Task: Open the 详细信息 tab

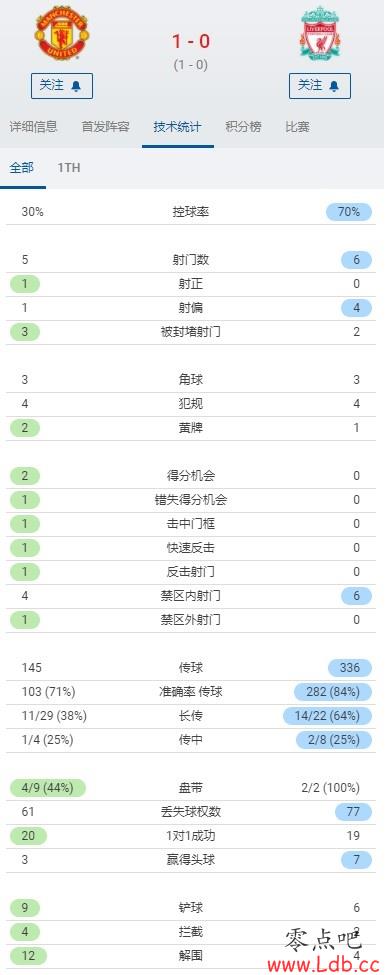Action: coord(34,127)
